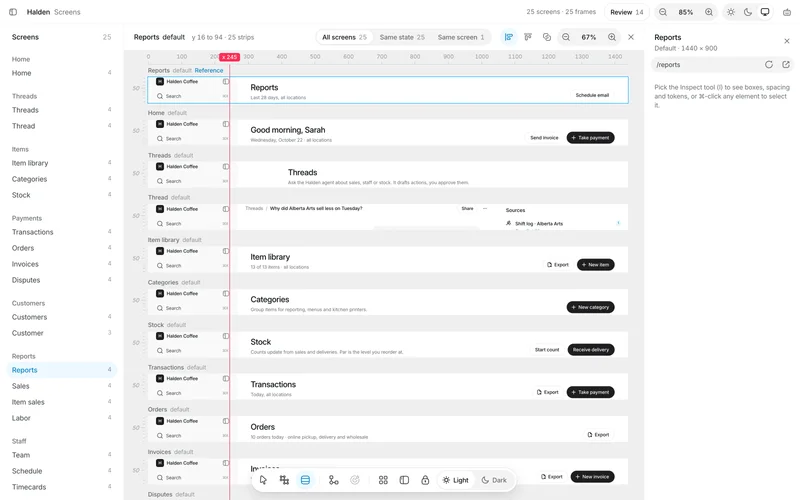Image resolution: width=800 pixels, height=500 pixels.
Task: Open Timecards in the sidebar
Action: (x=61, y=487)
